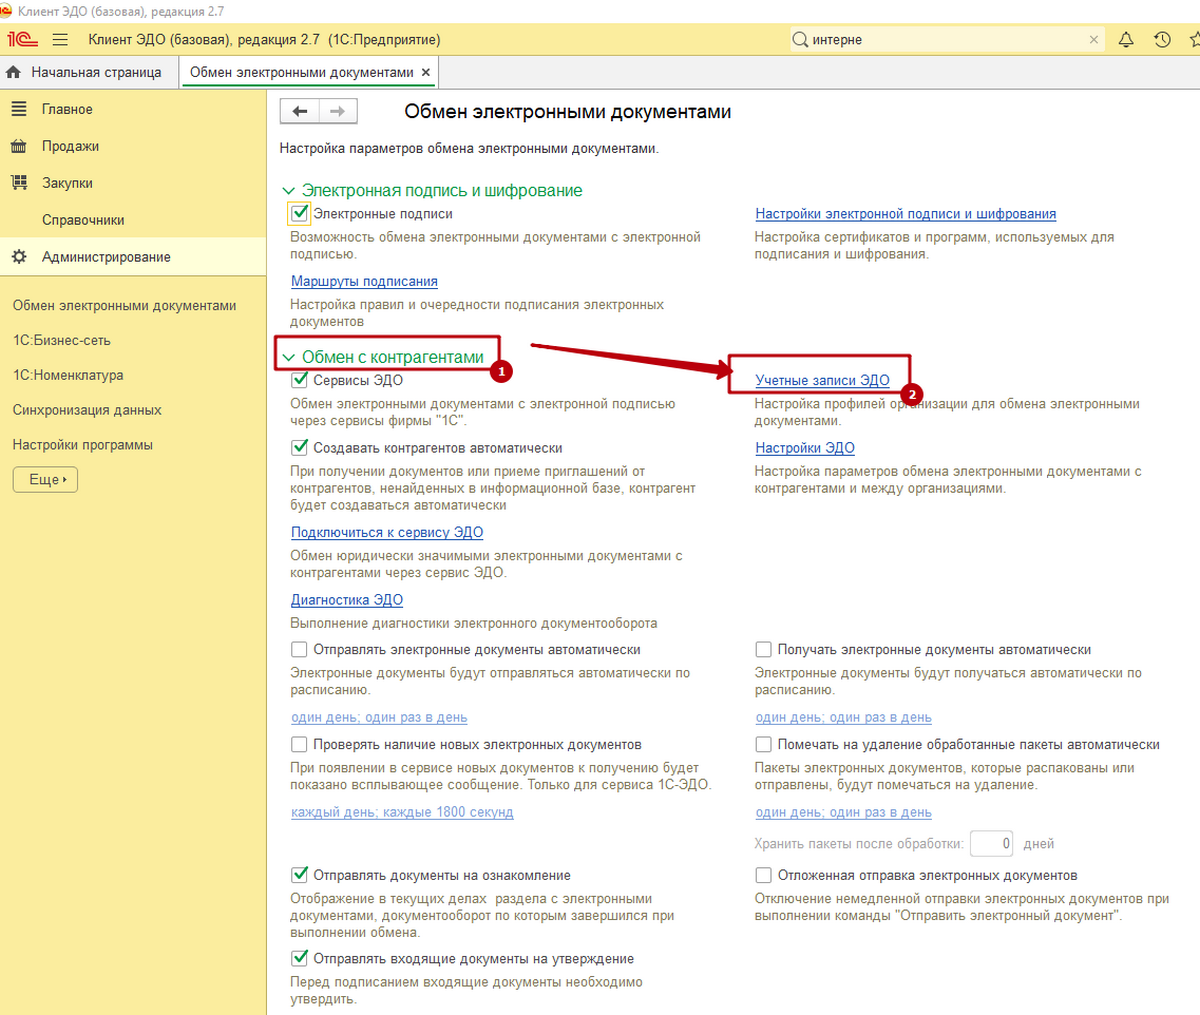Open notifications bell icon
The image size is (1200, 1015).
[1126, 40]
